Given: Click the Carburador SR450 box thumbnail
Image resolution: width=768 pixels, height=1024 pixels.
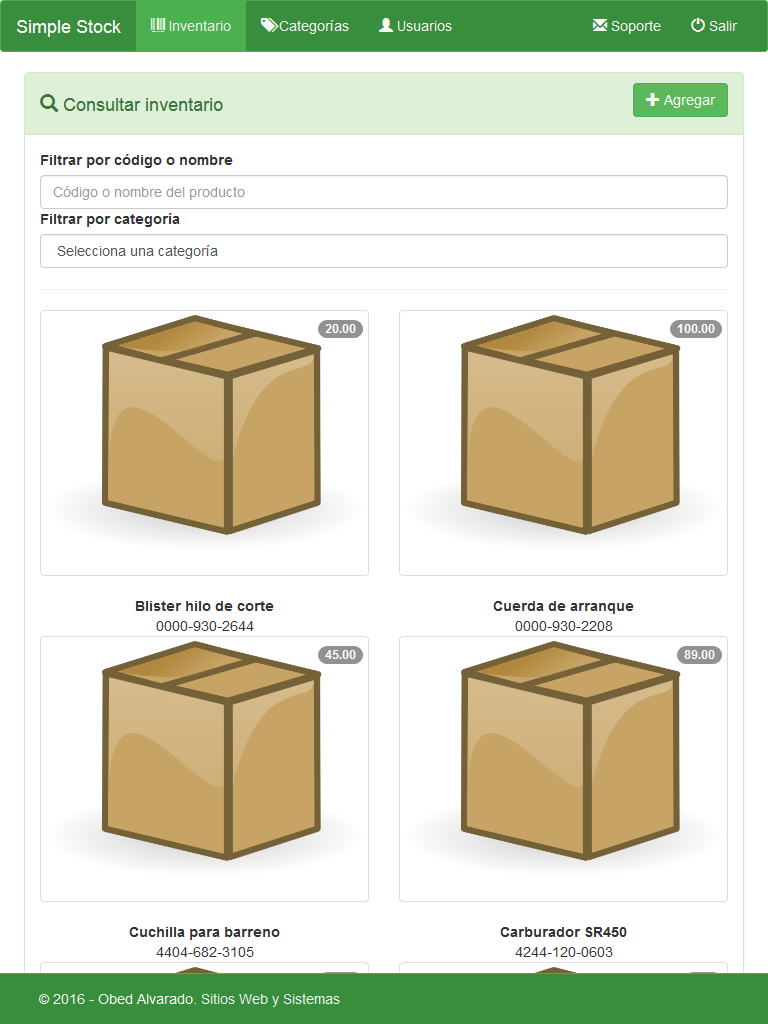Looking at the screenshot, I should click(x=563, y=768).
